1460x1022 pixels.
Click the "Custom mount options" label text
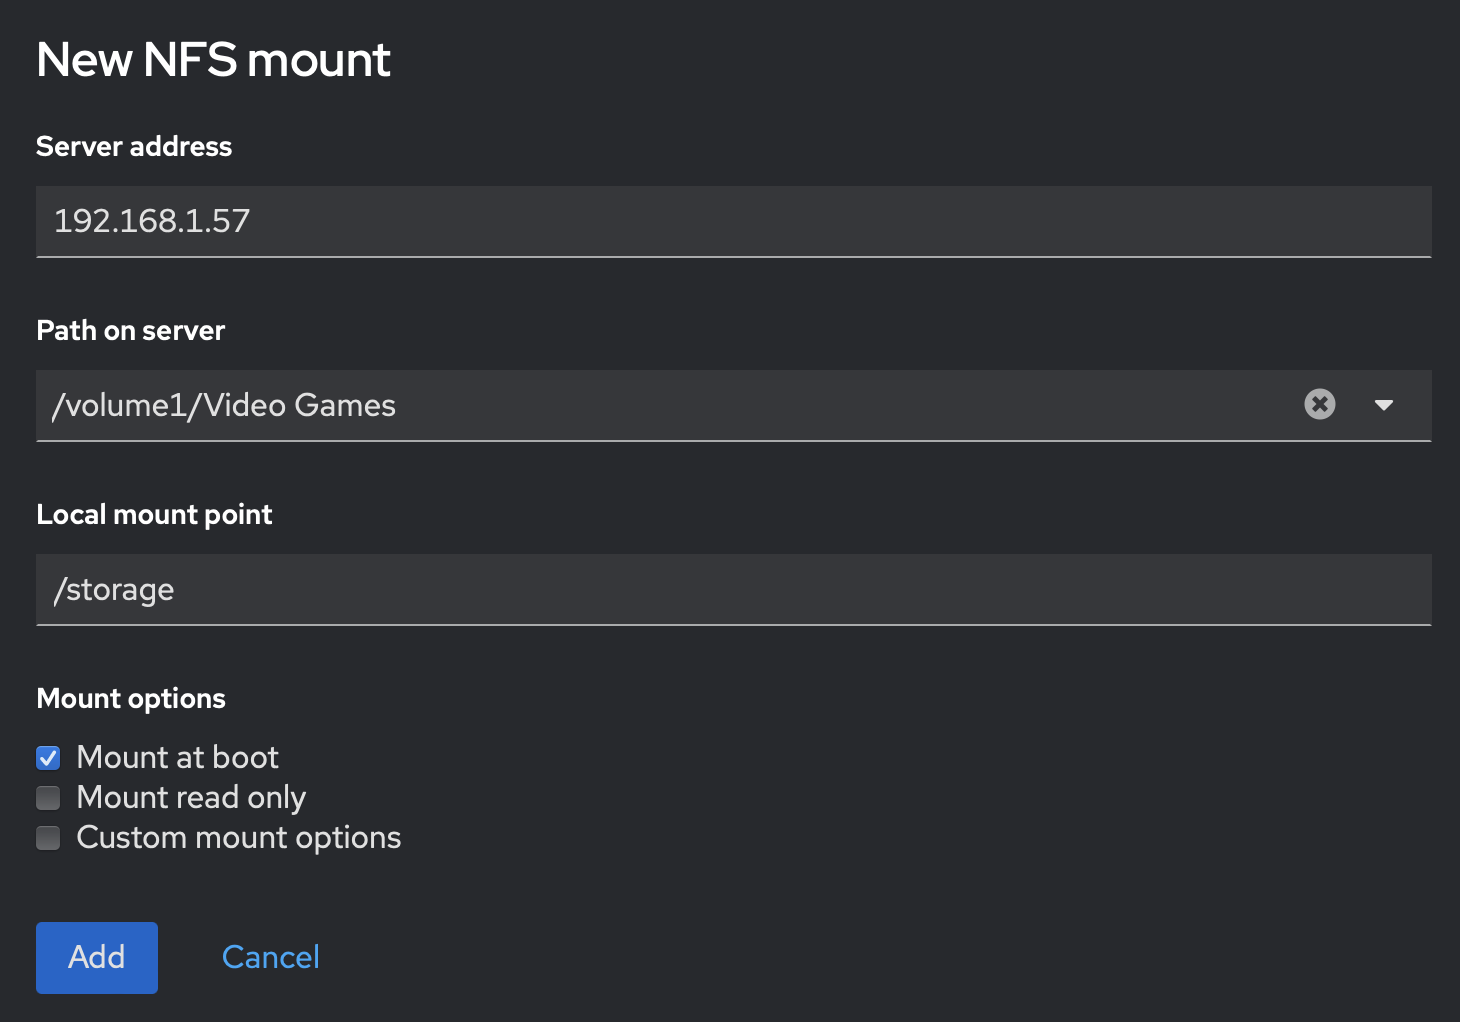point(238,838)
